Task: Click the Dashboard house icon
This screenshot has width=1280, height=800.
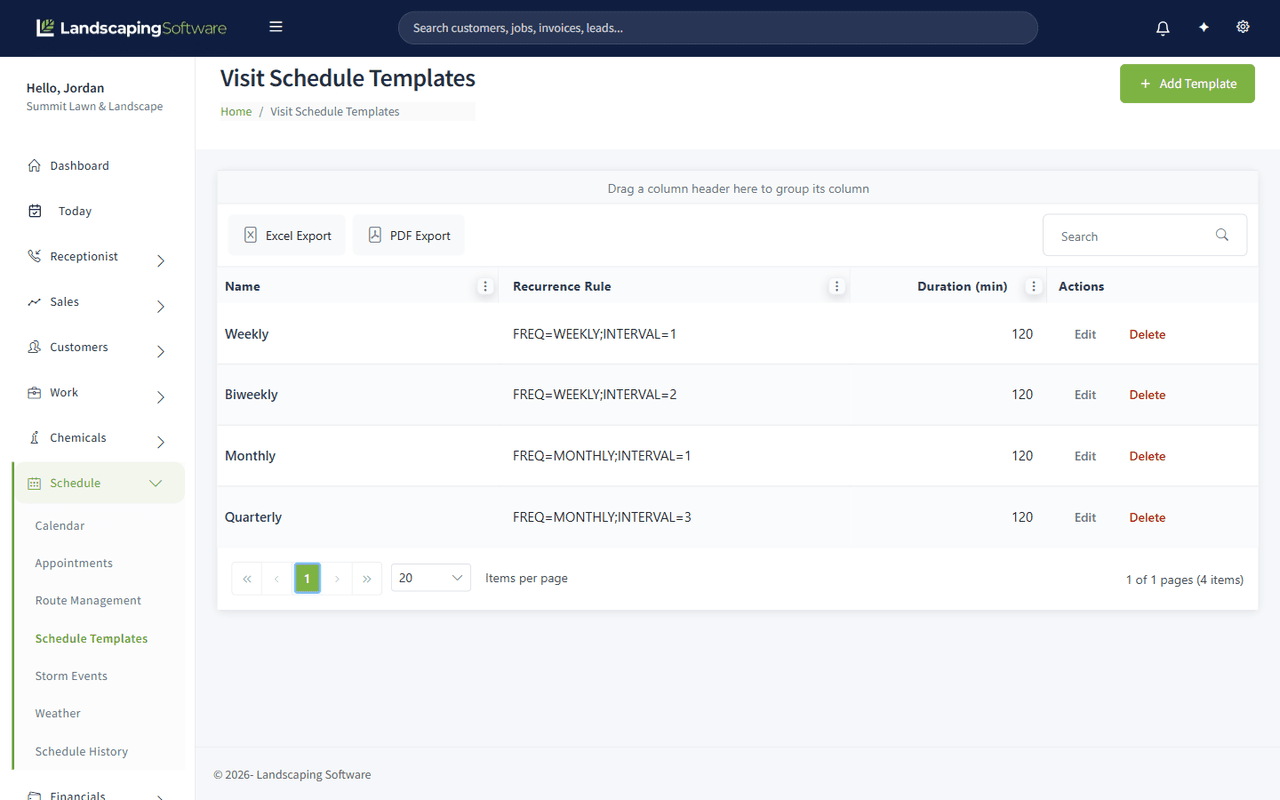Action: click(35, 166)
